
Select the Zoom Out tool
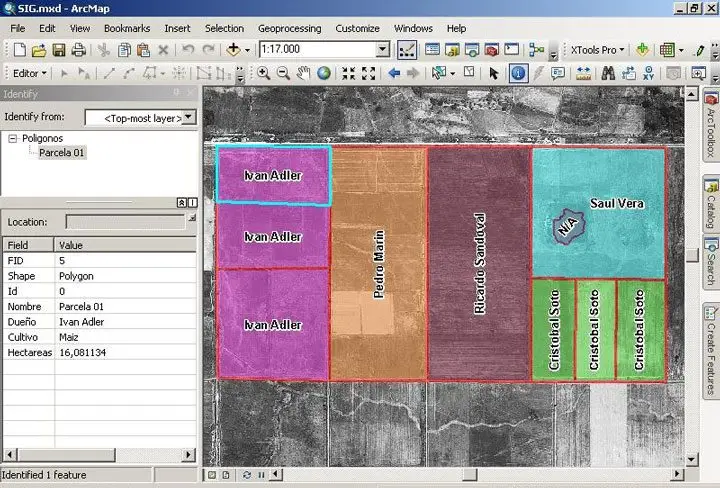point(283,73)
